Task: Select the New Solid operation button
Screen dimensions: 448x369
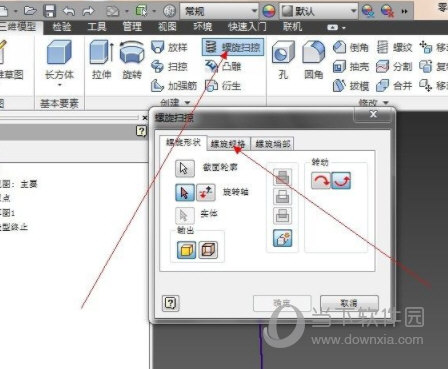Action: pyautogui.click(x=282, y=238)
